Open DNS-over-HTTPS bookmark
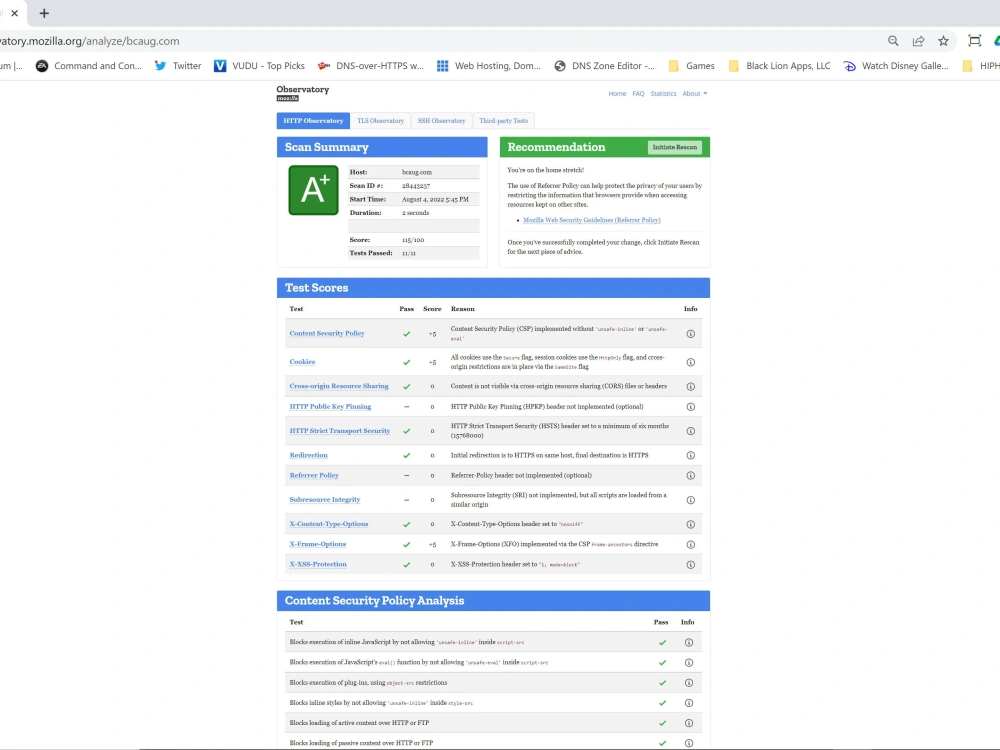This screenshot has width=1000, height=750. click(x=371, y=66)
